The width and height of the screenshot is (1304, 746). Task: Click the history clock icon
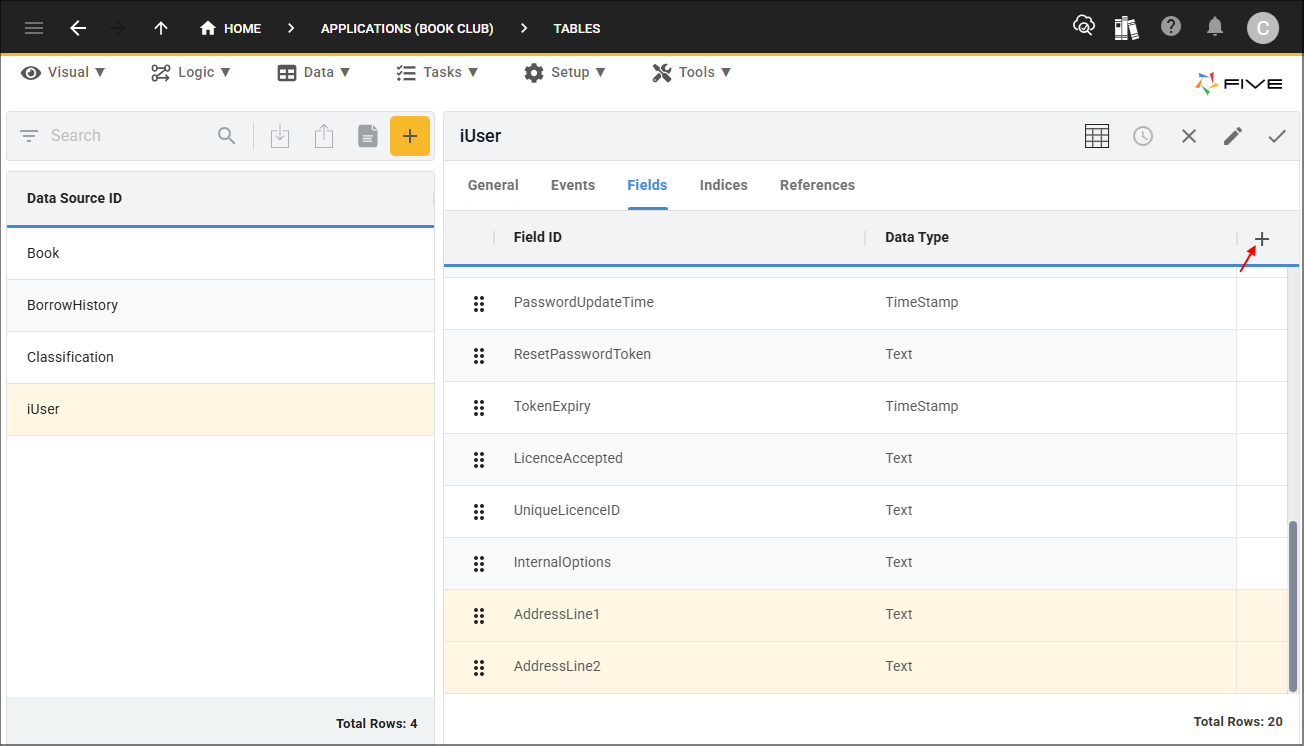tap(1143, 136)
